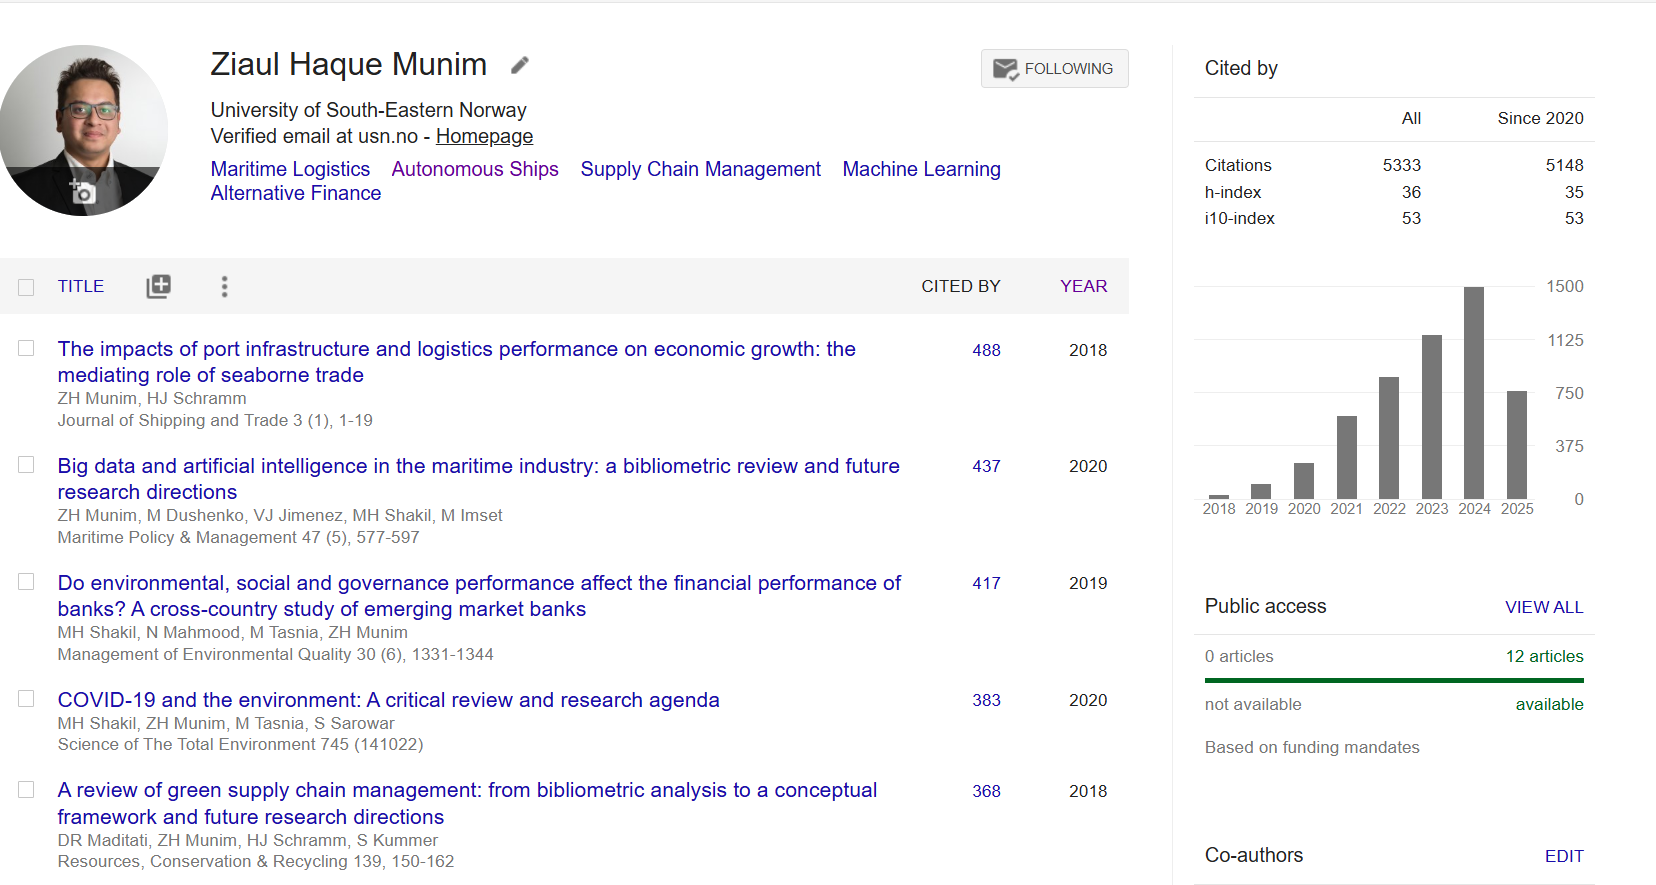The image size is (1656, 885).
Task: Select the checkbox for port infrastructure article
Action: tap(26, 348)
